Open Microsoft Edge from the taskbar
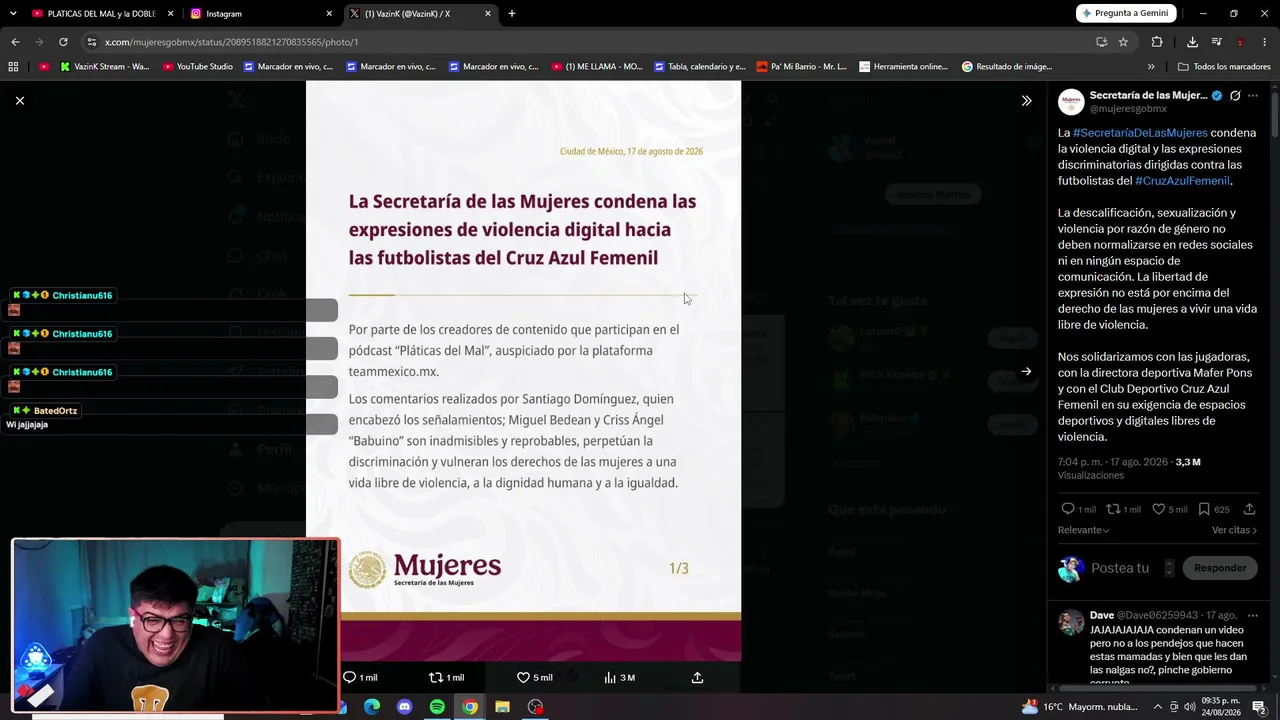The height and width of the screenshot is (720, 1280). click(x=372, y=707)
